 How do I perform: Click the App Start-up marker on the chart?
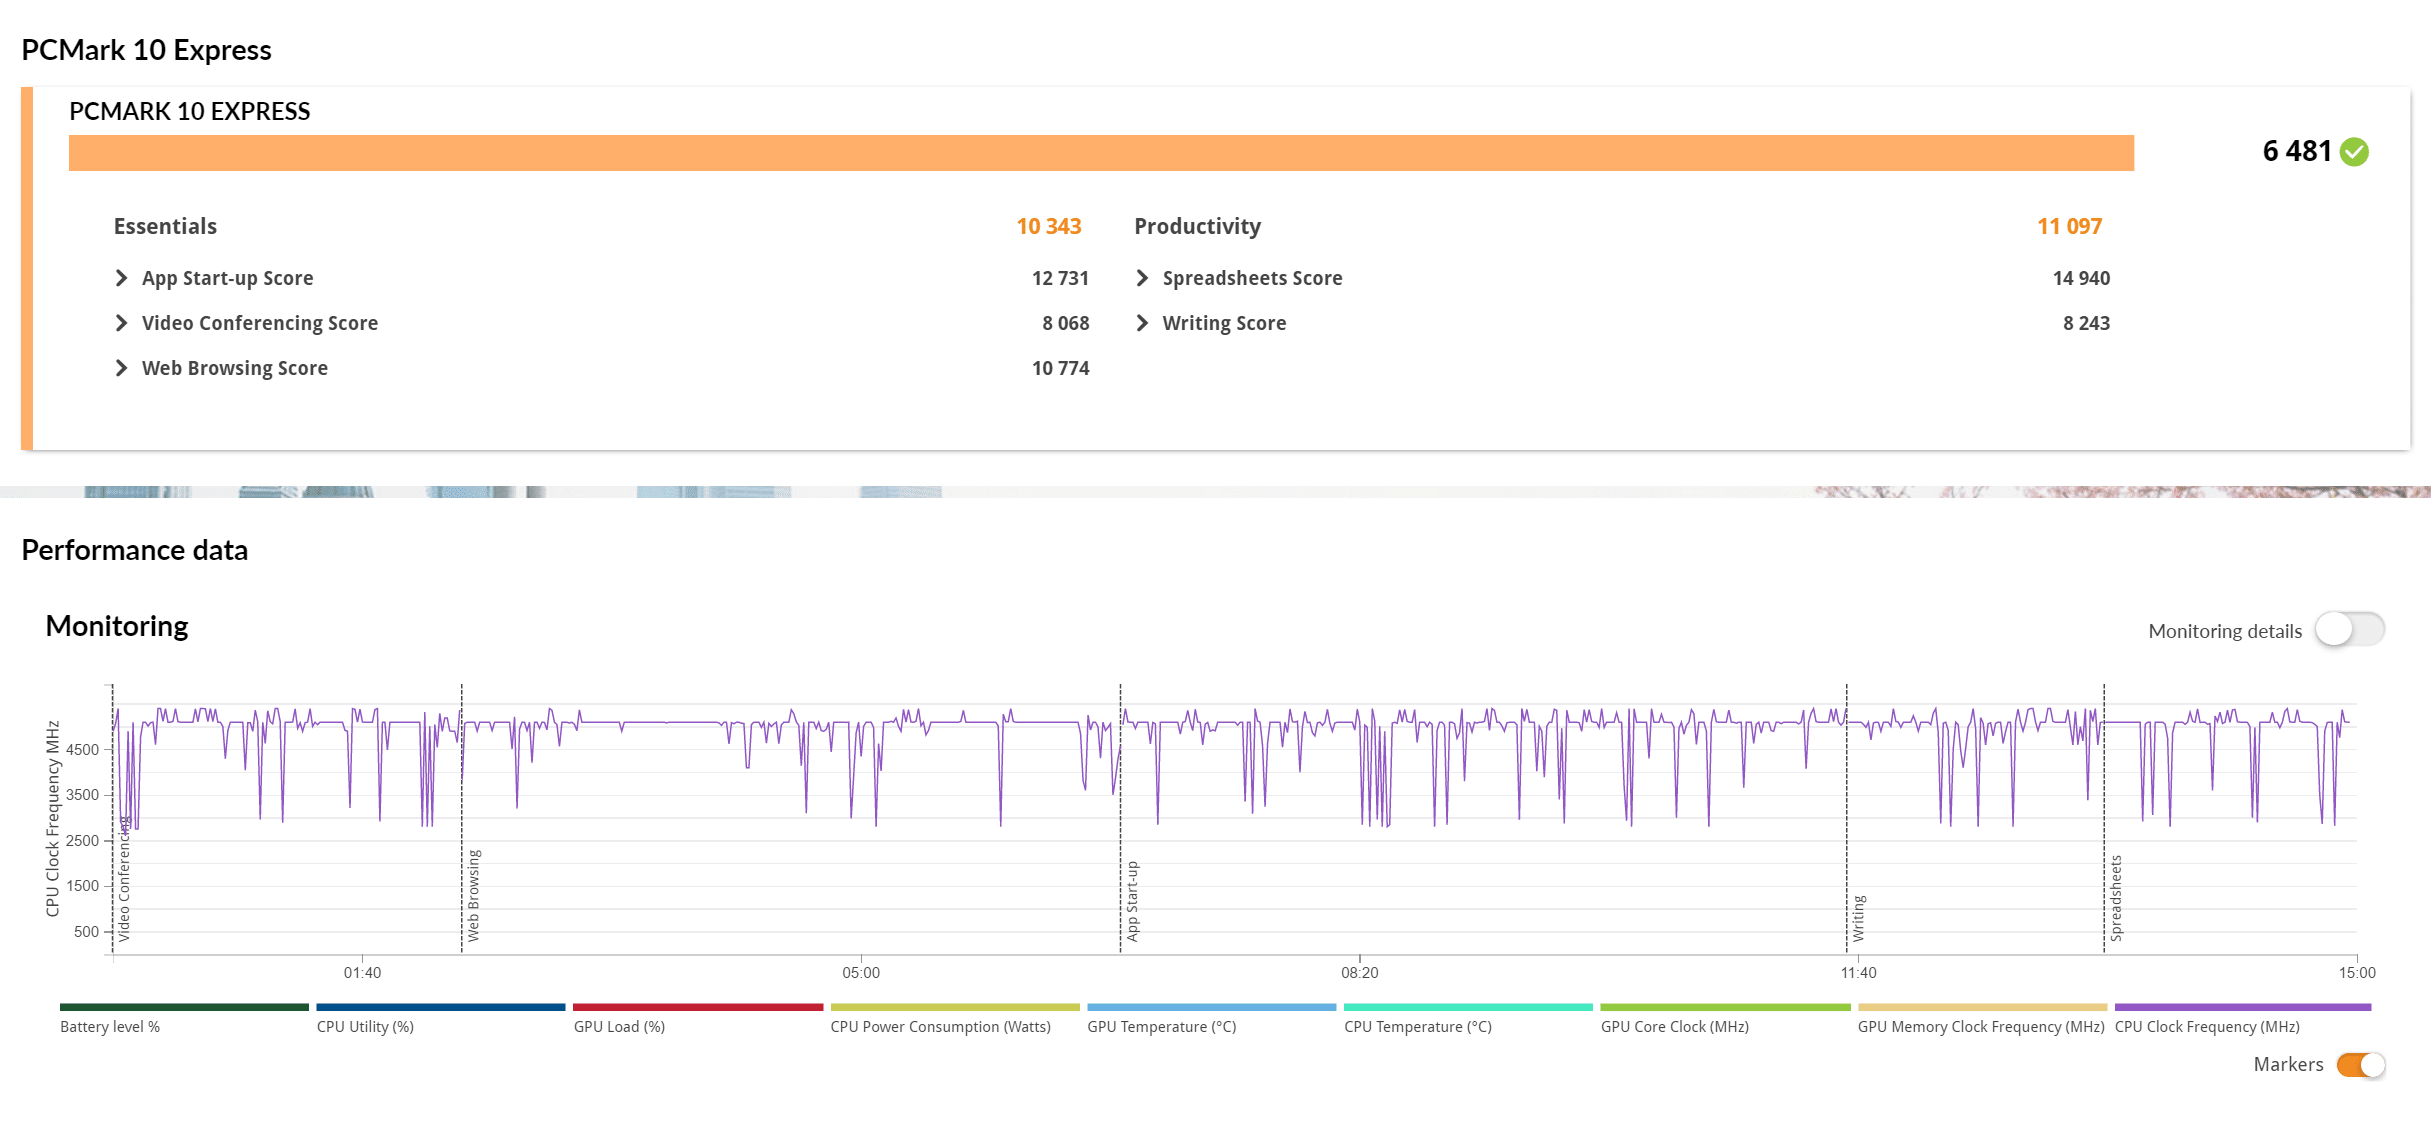pyautogui.click(x=1133, y=901)
